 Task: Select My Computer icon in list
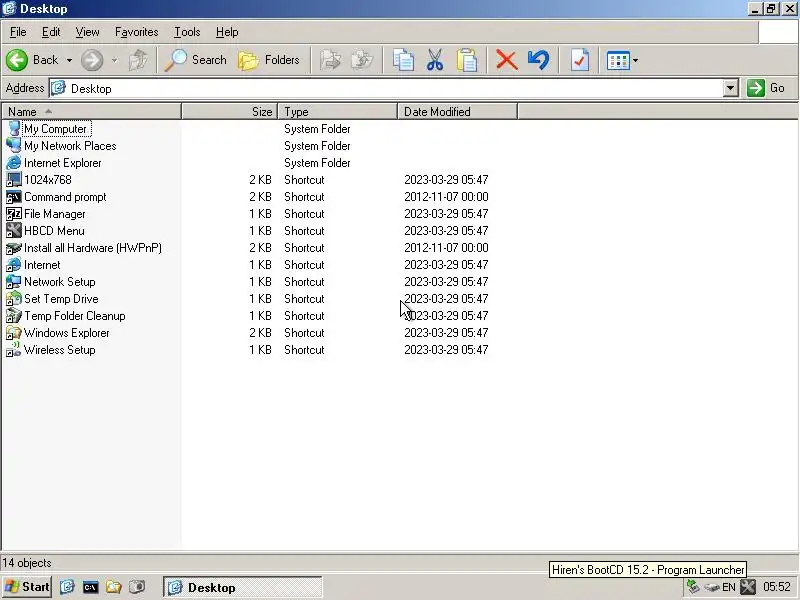click(14, 129)
